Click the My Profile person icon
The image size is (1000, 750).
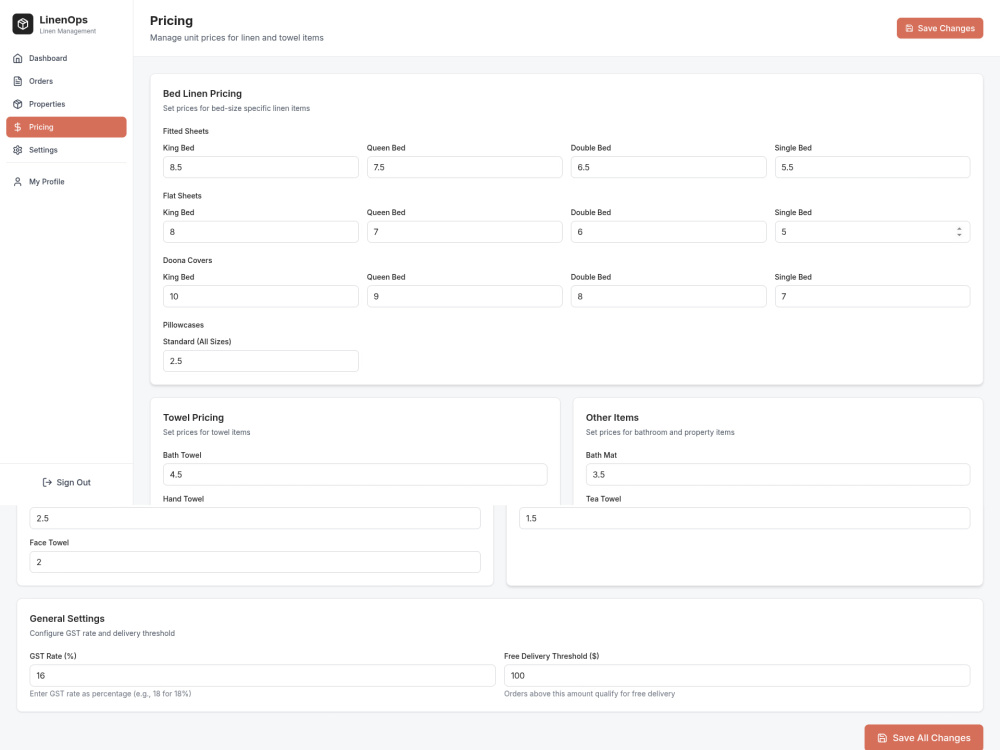pos(18,182)
